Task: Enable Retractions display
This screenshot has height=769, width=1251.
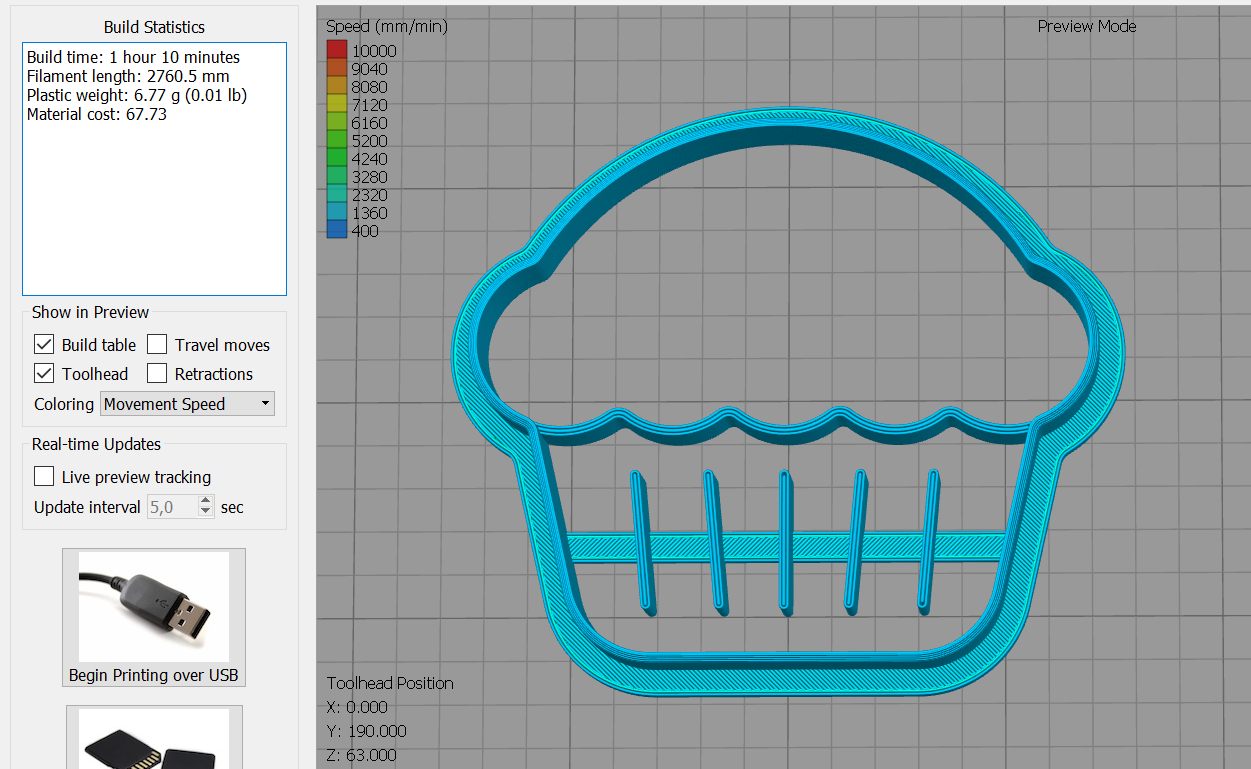Action: pos(157,374)
